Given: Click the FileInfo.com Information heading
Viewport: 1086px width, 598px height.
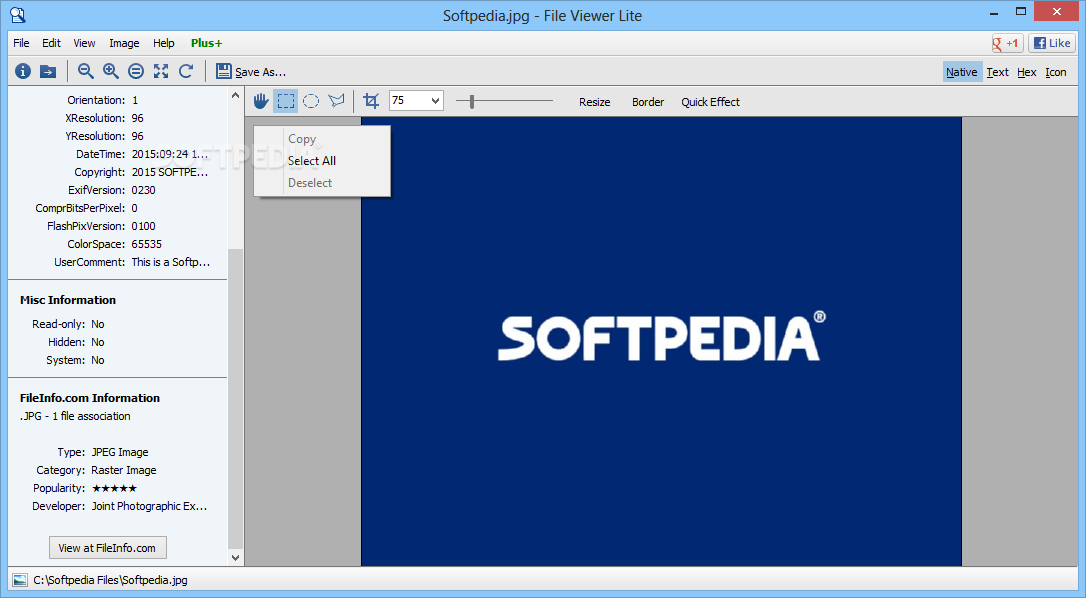Looking at the screenshot, I should click(90, 398).
